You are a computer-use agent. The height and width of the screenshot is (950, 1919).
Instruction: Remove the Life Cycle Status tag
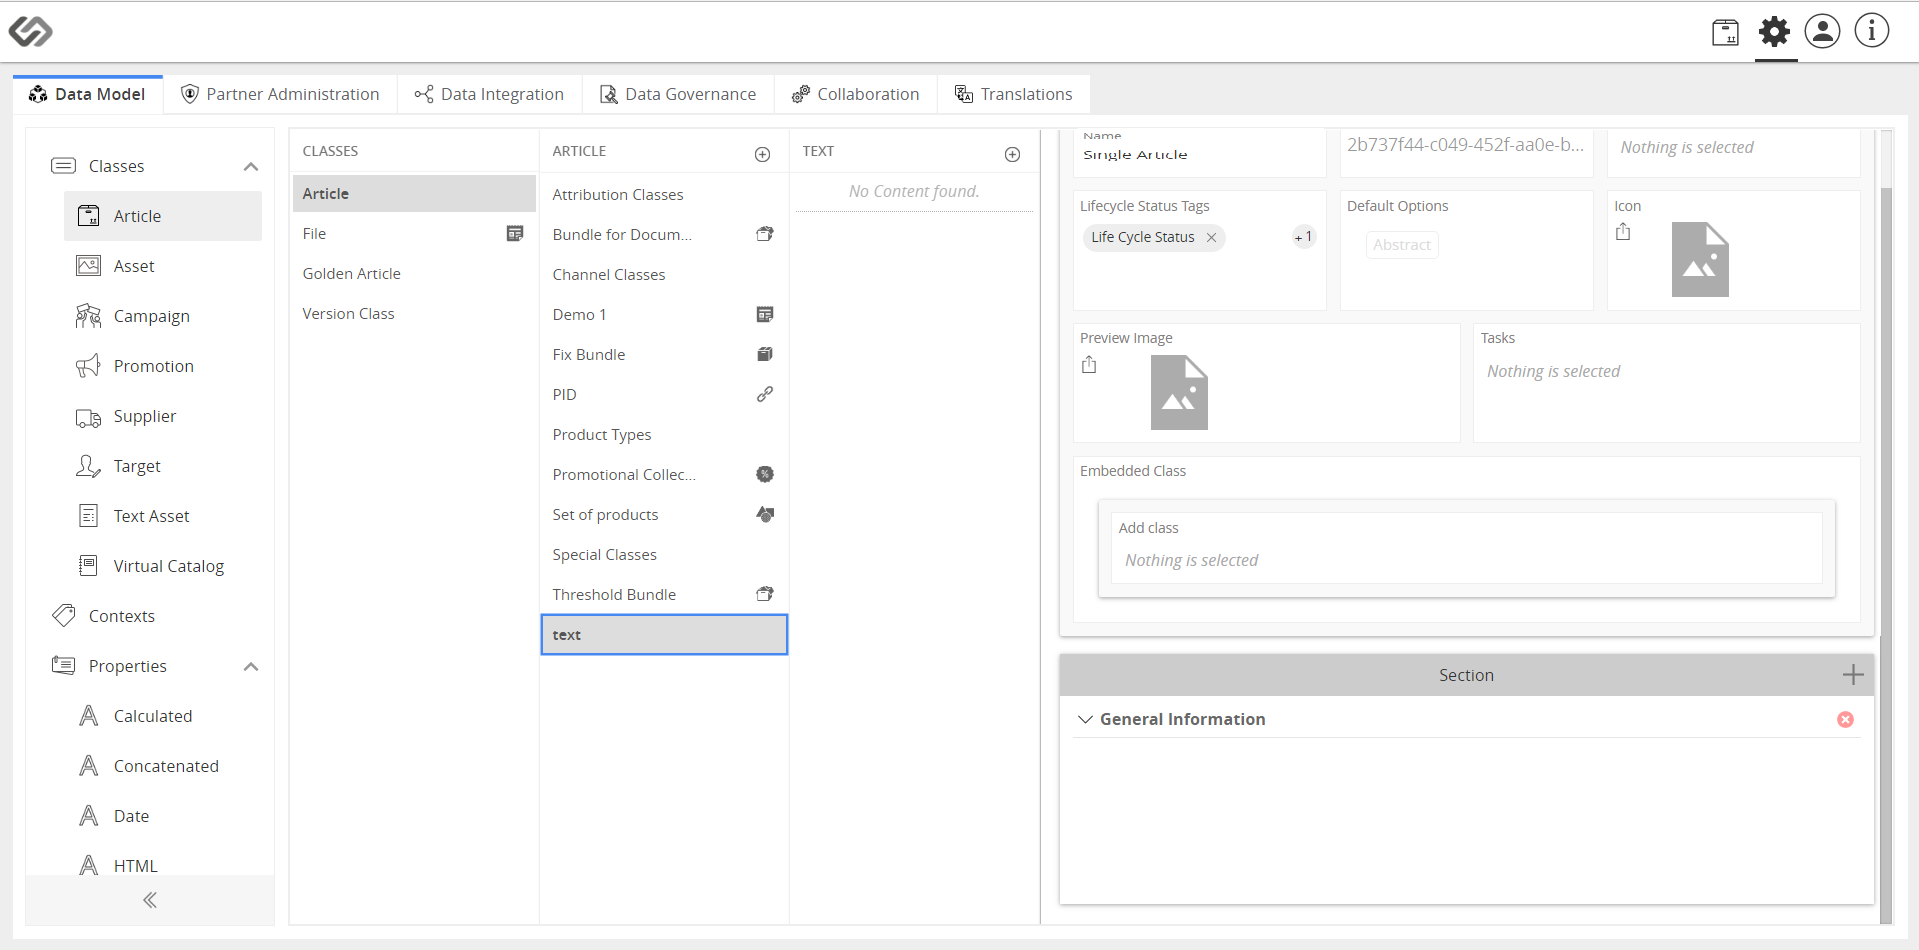[x=1211, y=237]
